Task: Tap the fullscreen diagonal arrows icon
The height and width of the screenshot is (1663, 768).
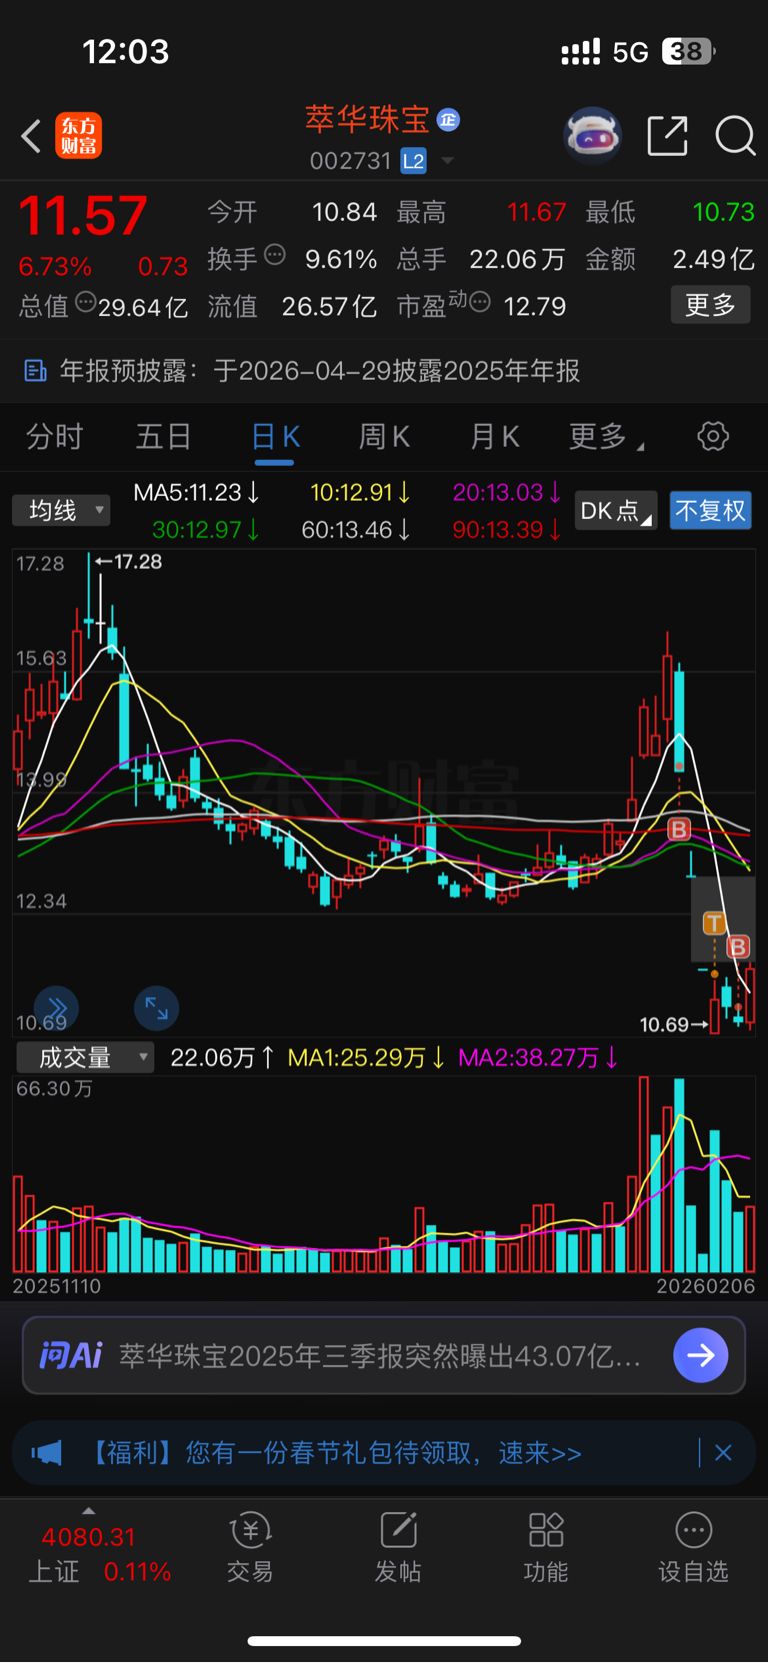Action: (x=157, y=1008)
